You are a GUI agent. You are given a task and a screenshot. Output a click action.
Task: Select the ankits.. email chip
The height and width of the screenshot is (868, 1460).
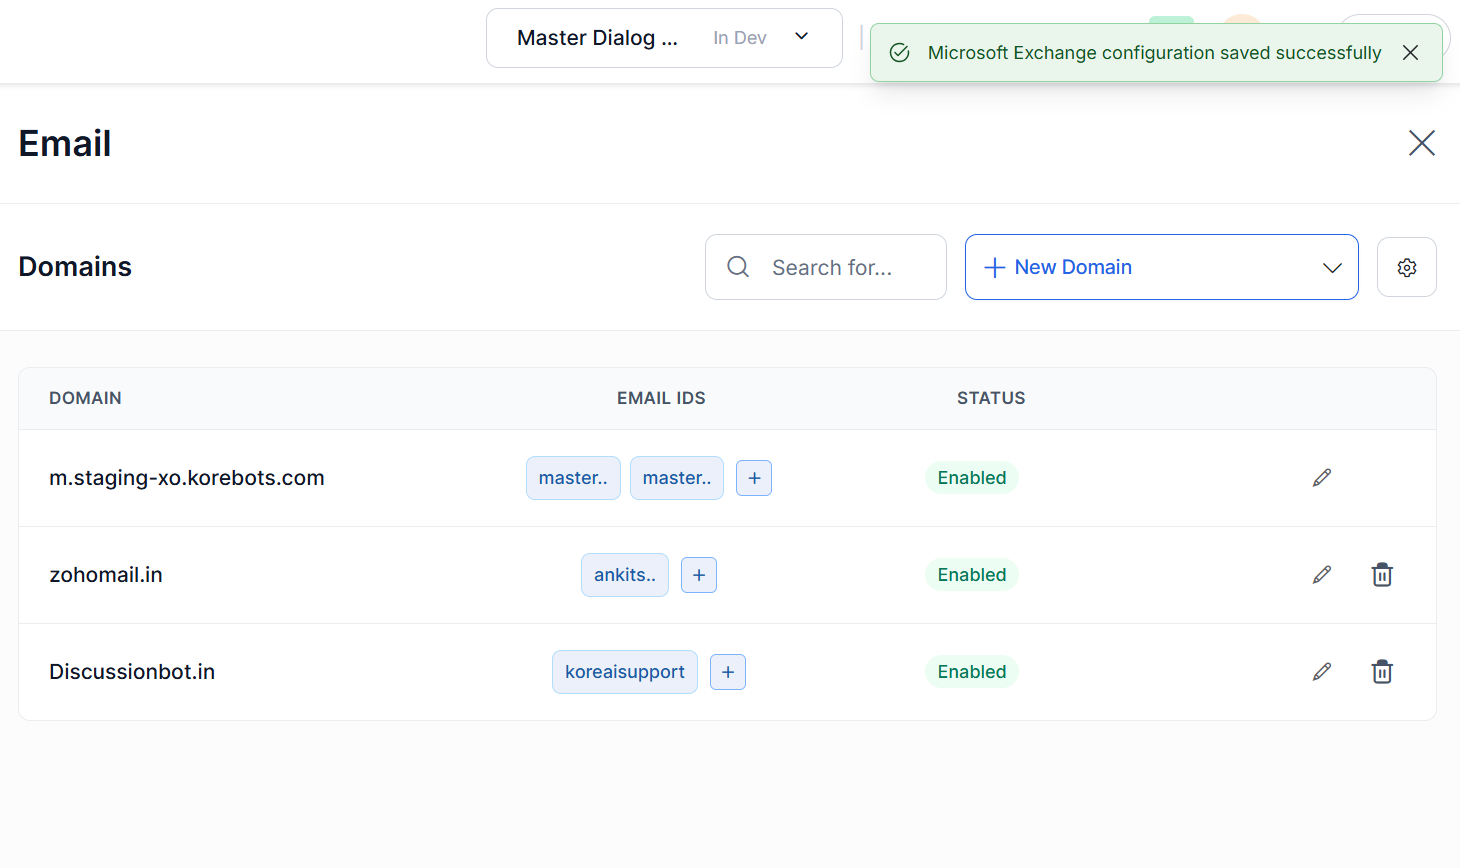coord(624,575)
